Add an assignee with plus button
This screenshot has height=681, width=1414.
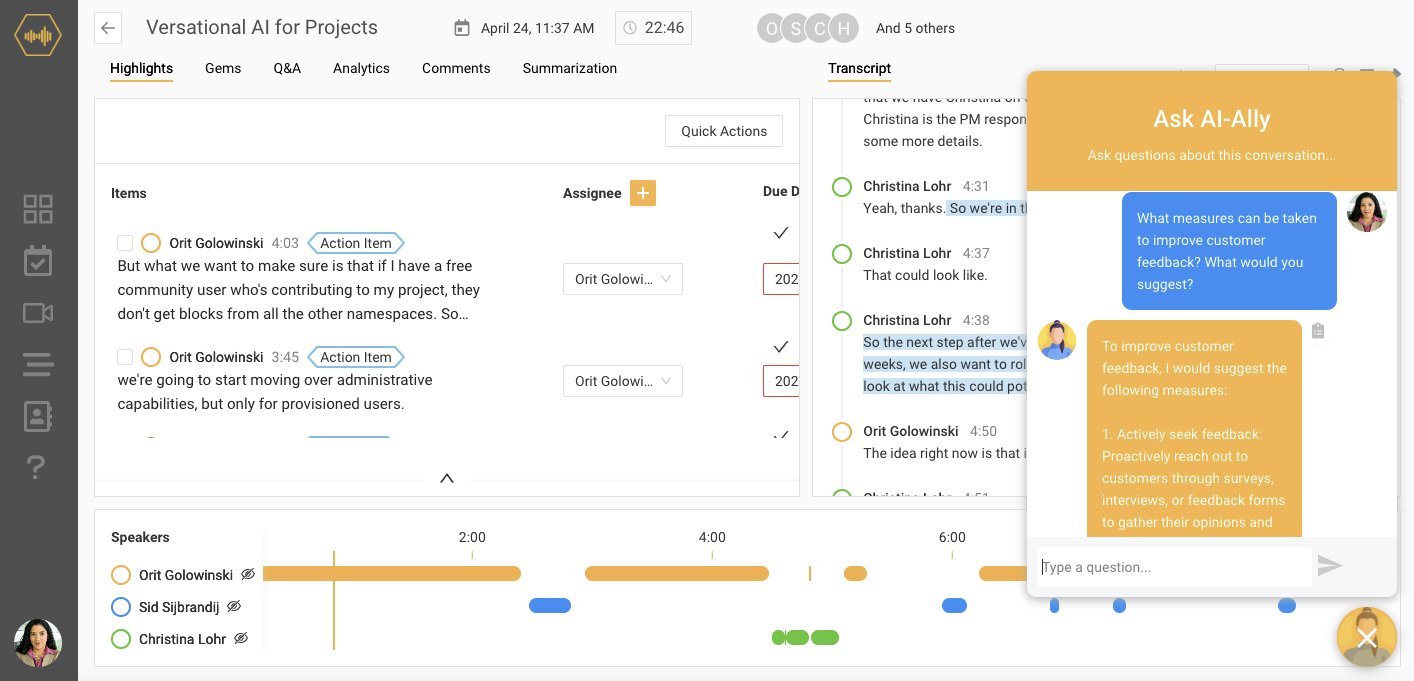643,193
